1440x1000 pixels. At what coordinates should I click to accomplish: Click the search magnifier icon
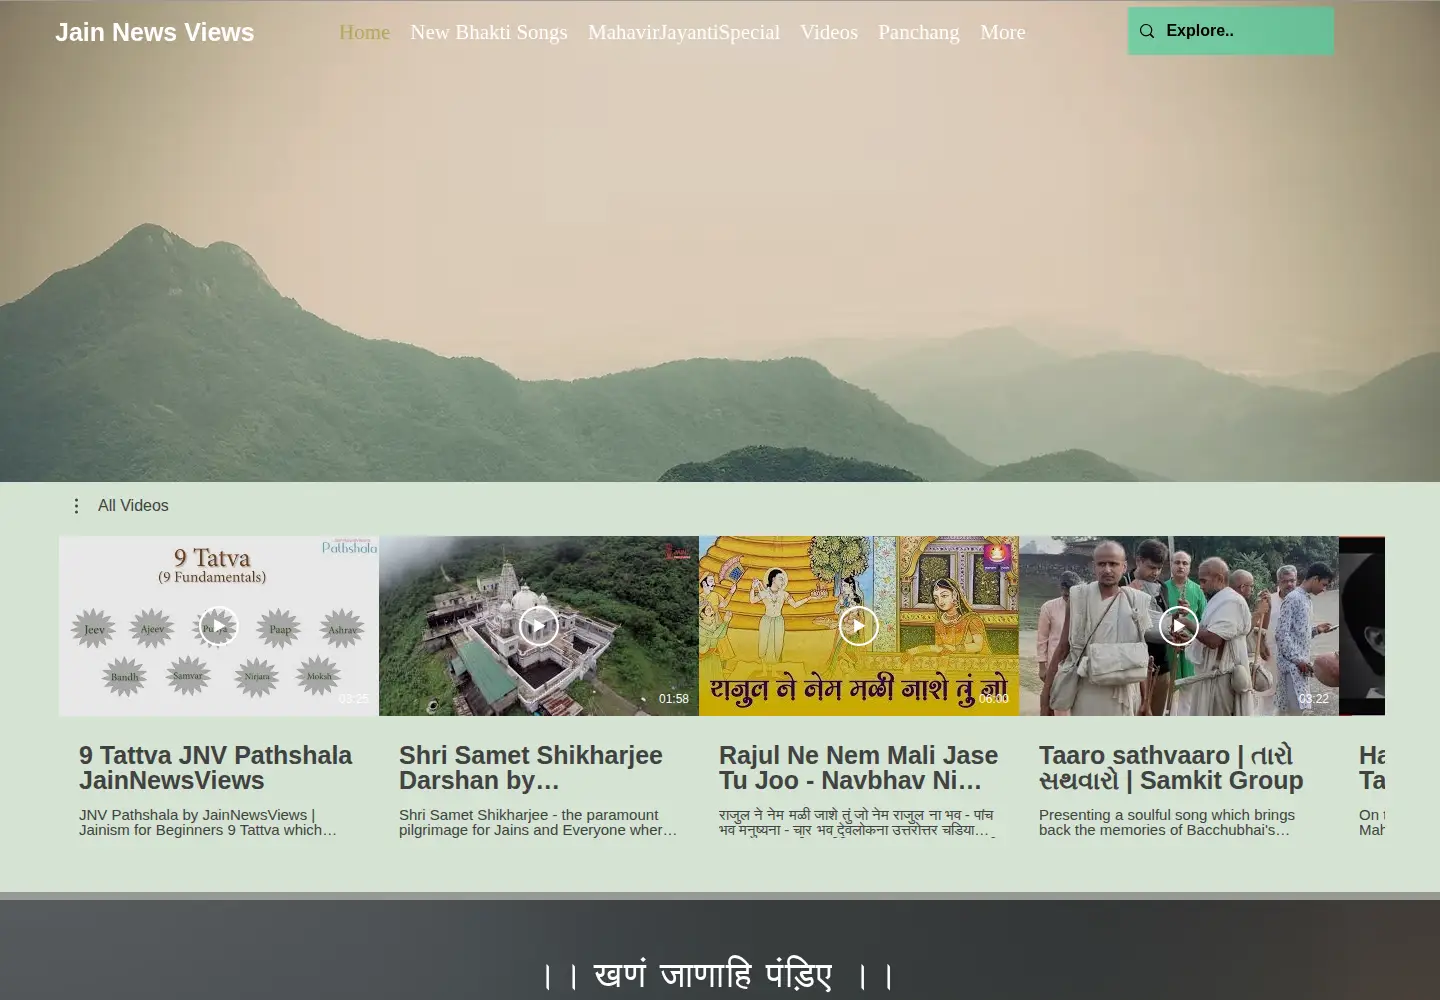pos(1147,31)
